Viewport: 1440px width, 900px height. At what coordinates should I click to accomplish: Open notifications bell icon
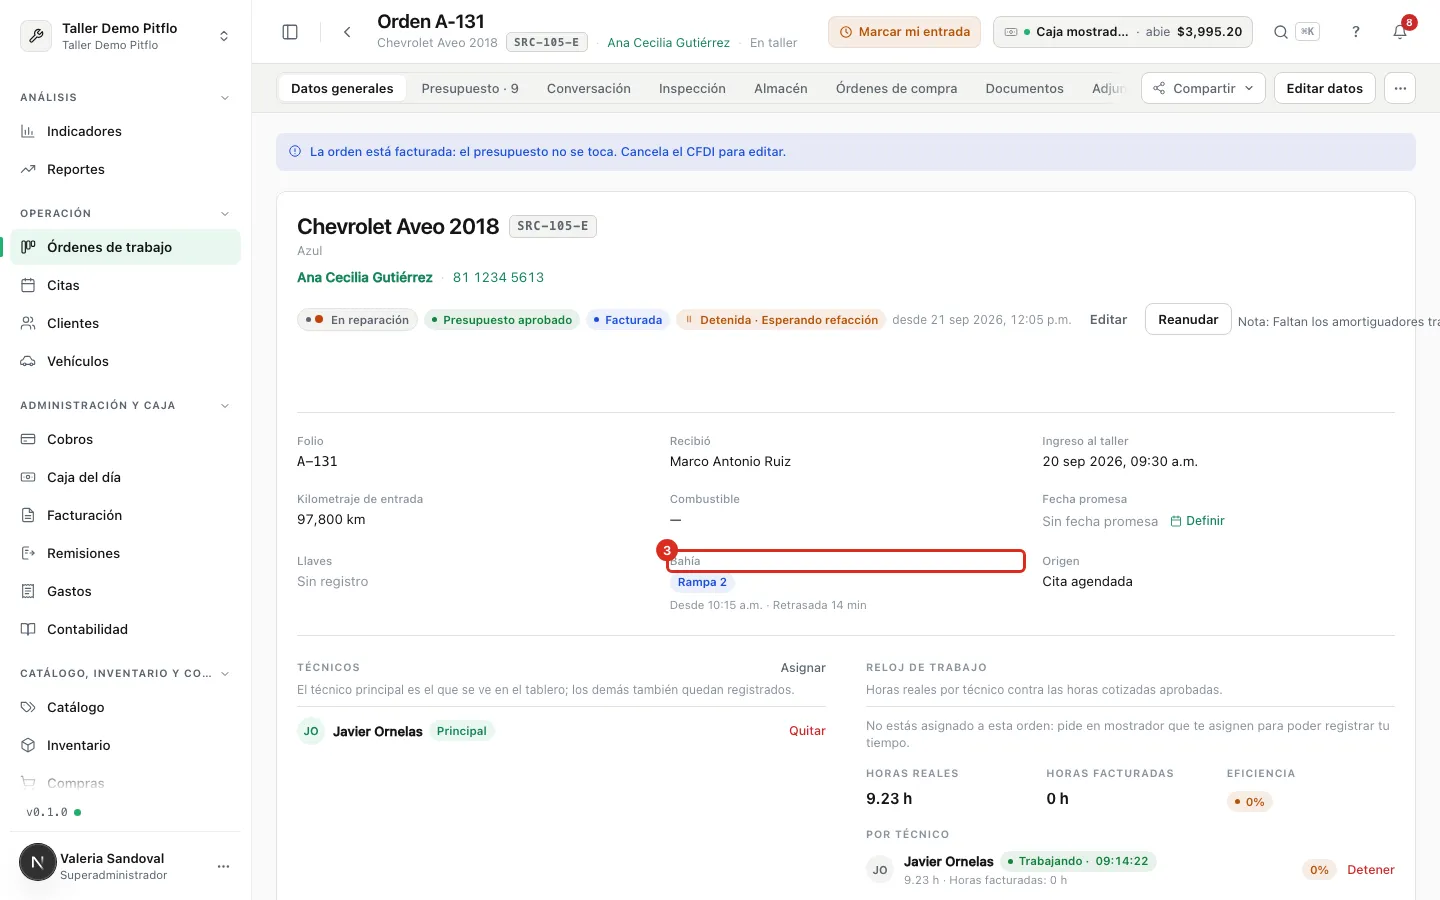pos(1400,32)
